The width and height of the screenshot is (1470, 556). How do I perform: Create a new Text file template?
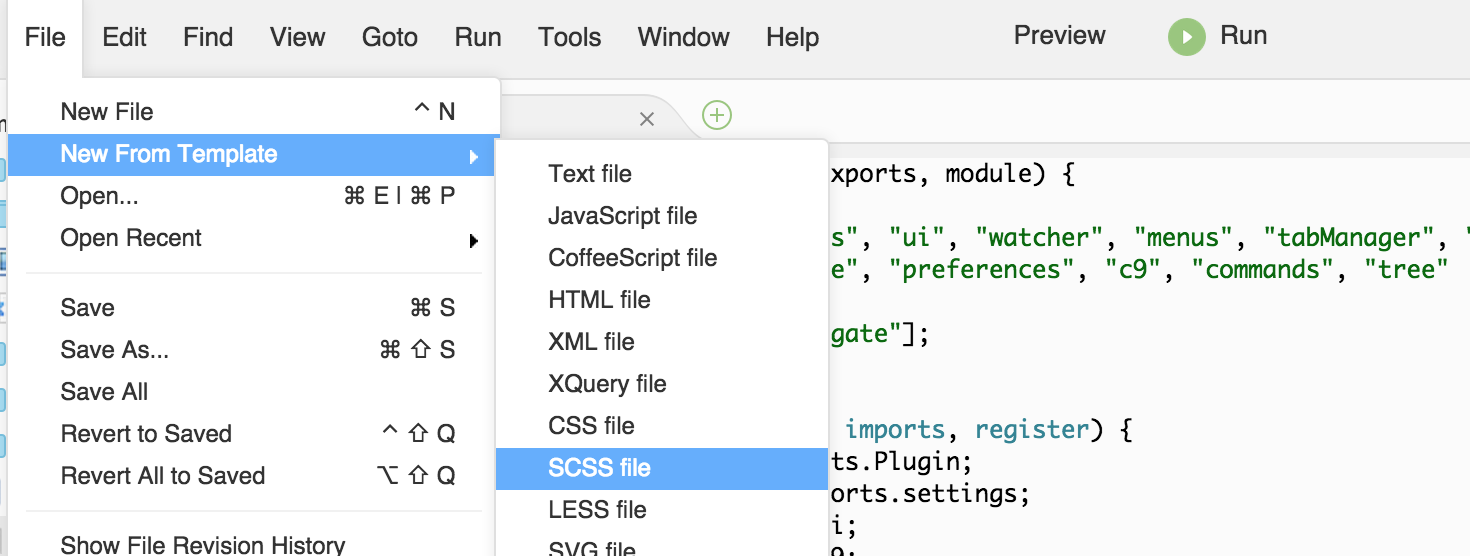pyautogui.click(x=662, y=174)
